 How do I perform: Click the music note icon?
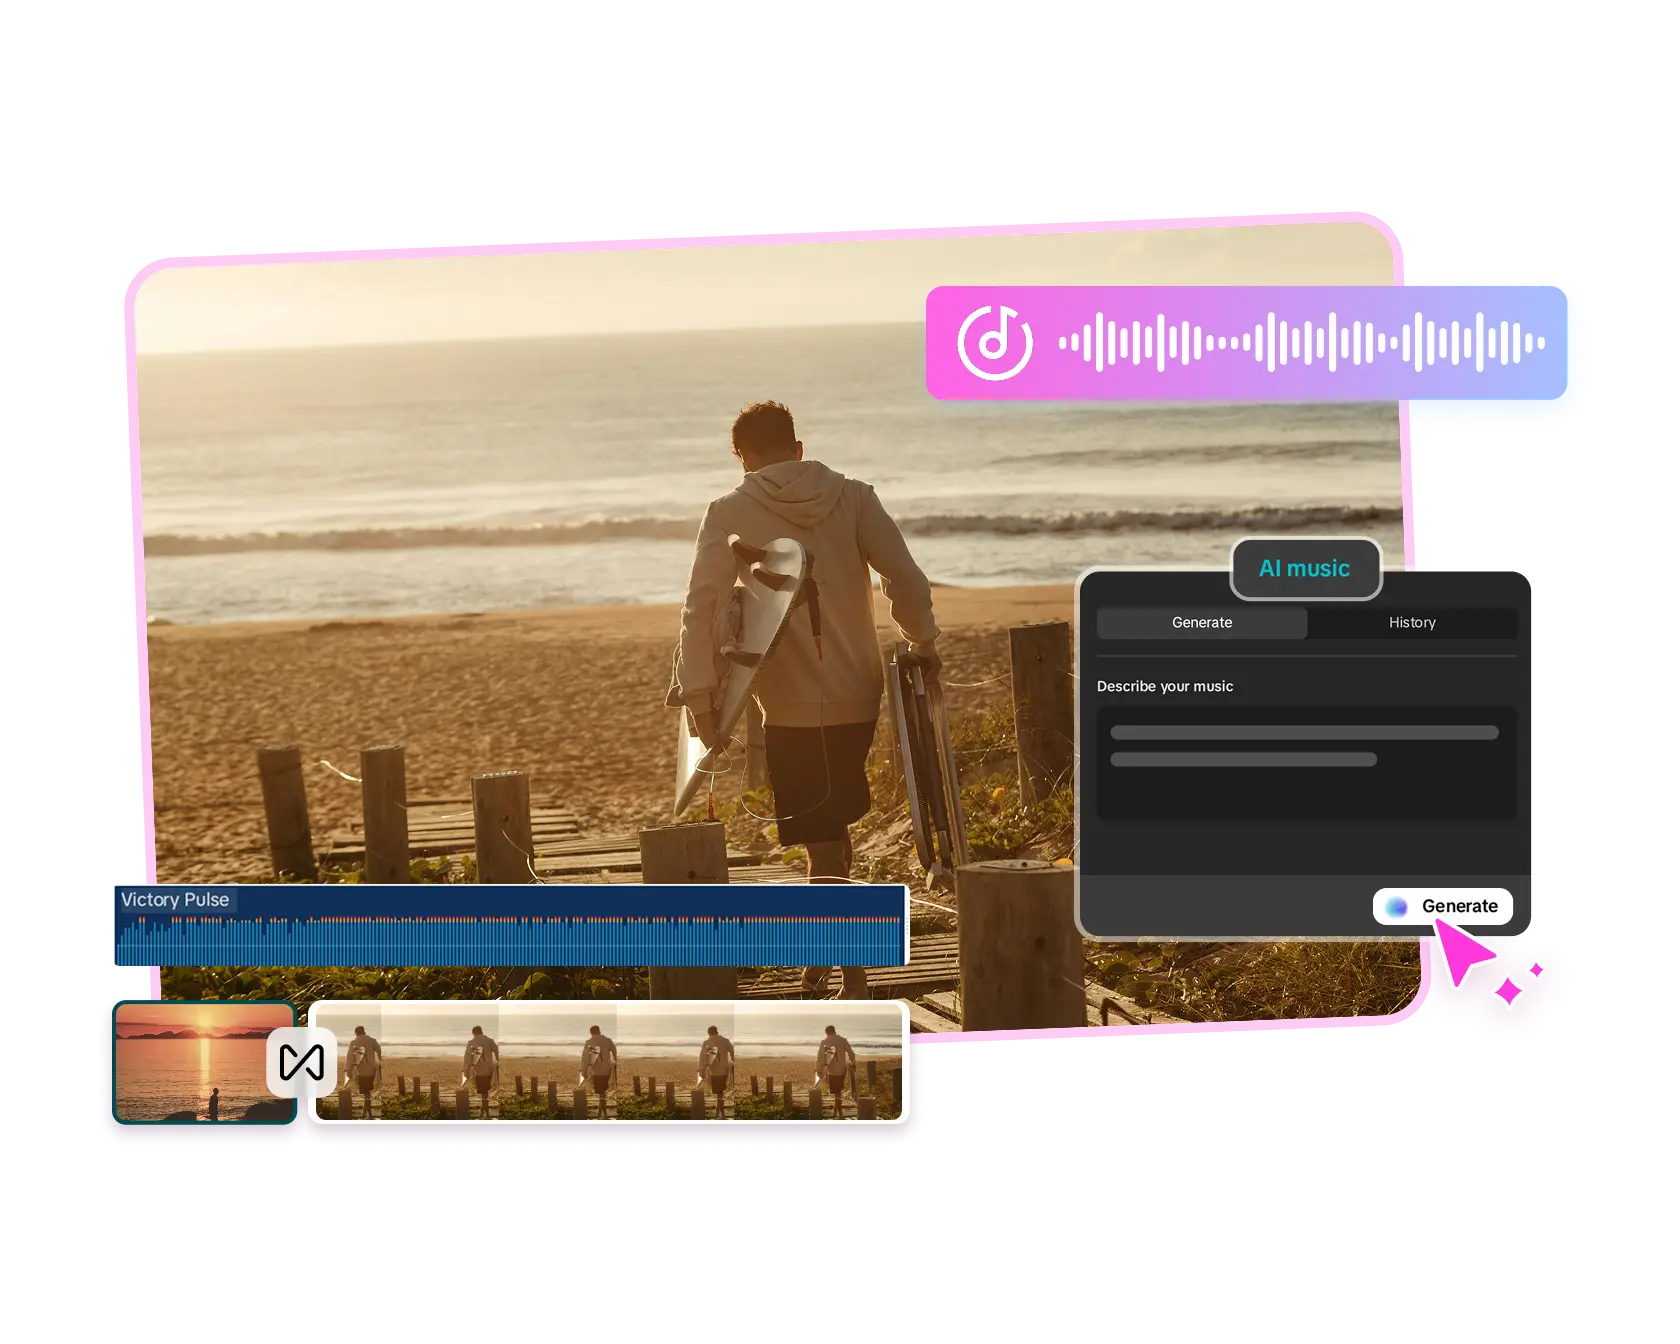tap(995, 344)
